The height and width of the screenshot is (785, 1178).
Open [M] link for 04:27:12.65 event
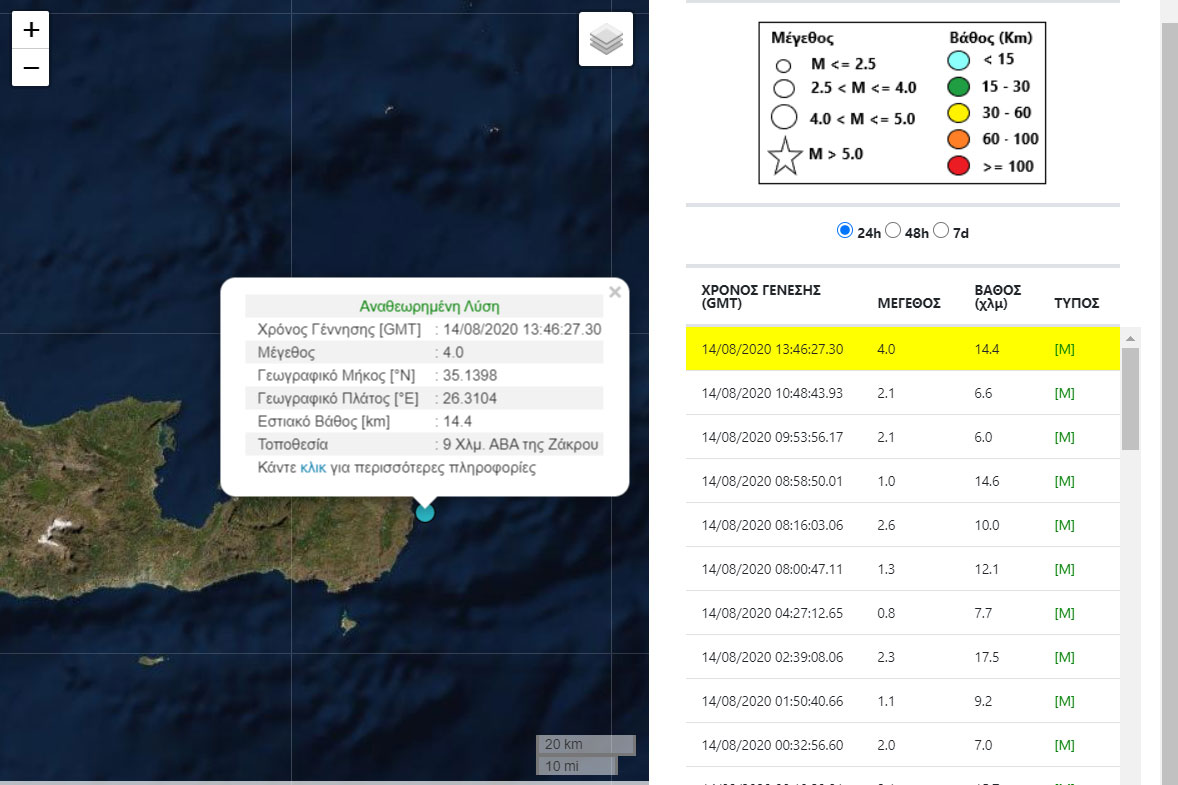[x=1064, y=613]
